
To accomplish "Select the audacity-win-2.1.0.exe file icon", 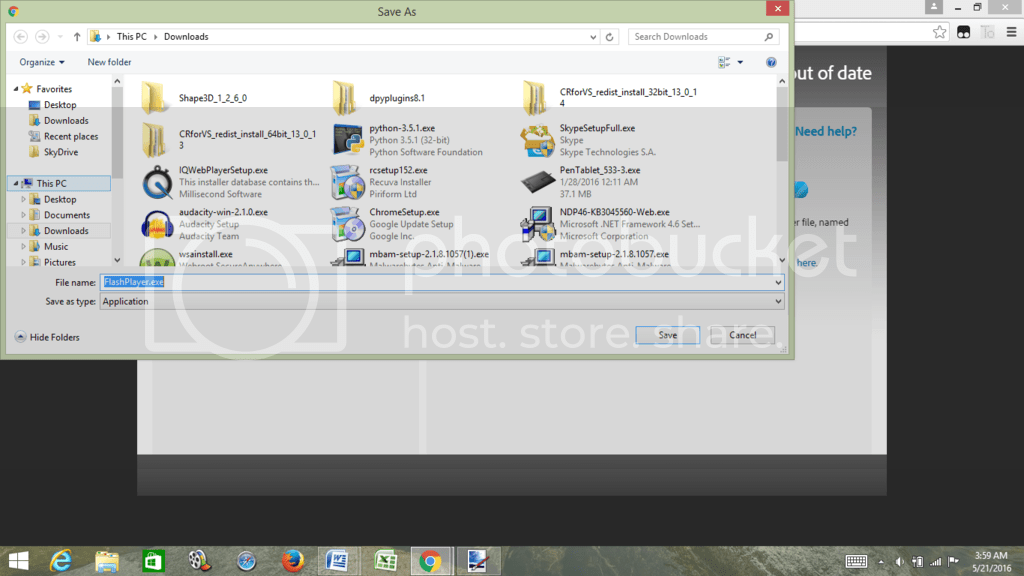I will (157, 224).
